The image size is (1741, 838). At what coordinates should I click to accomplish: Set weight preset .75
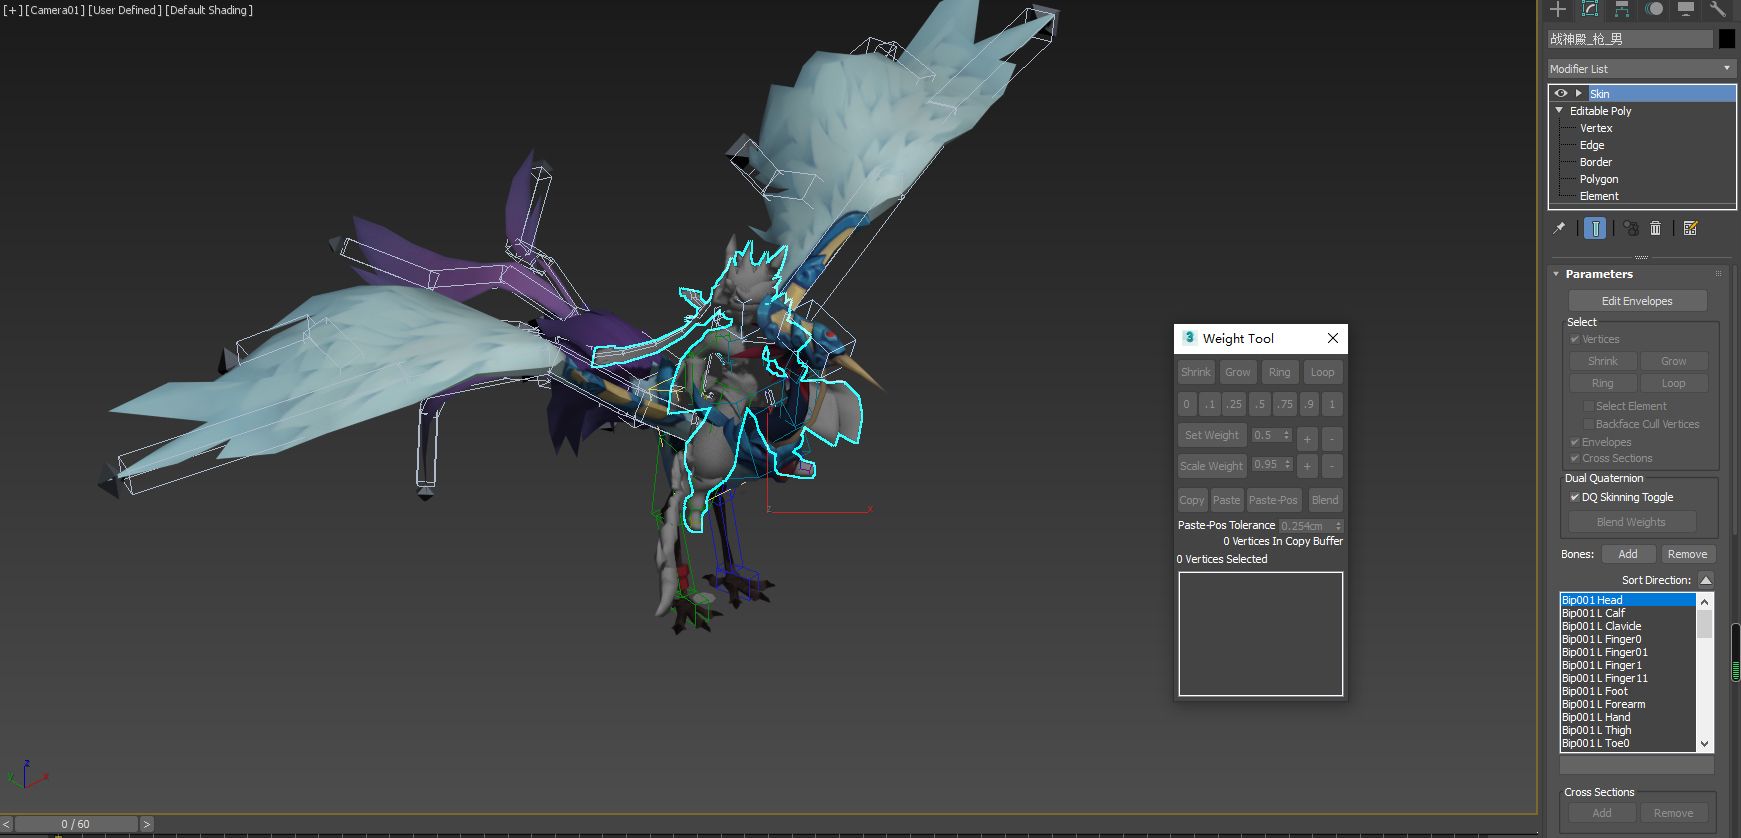[1284, 404]
